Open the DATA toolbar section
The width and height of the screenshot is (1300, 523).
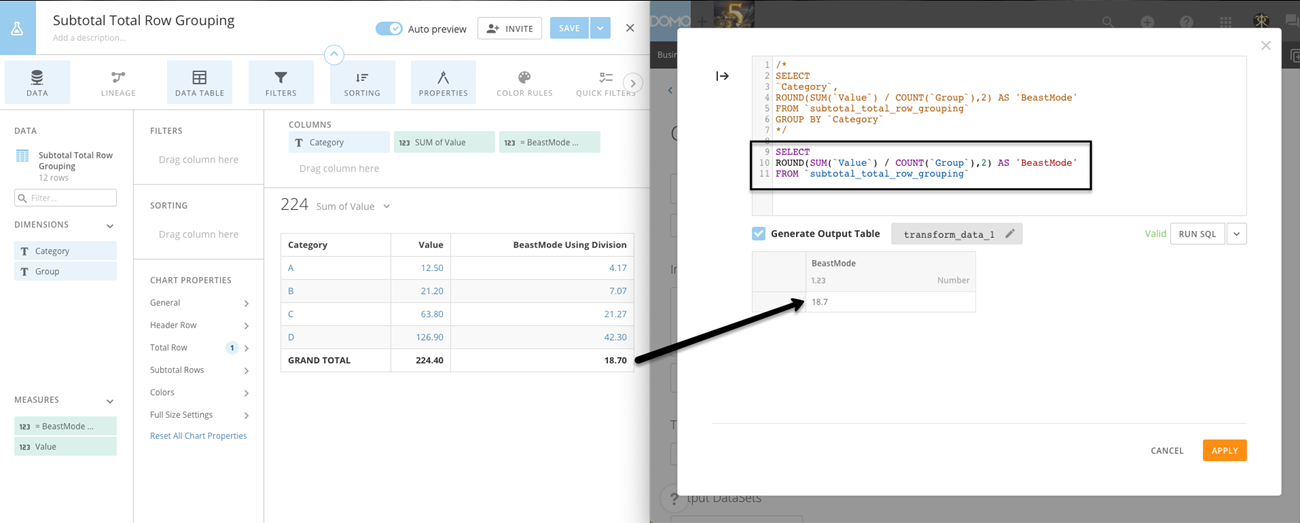37,82
